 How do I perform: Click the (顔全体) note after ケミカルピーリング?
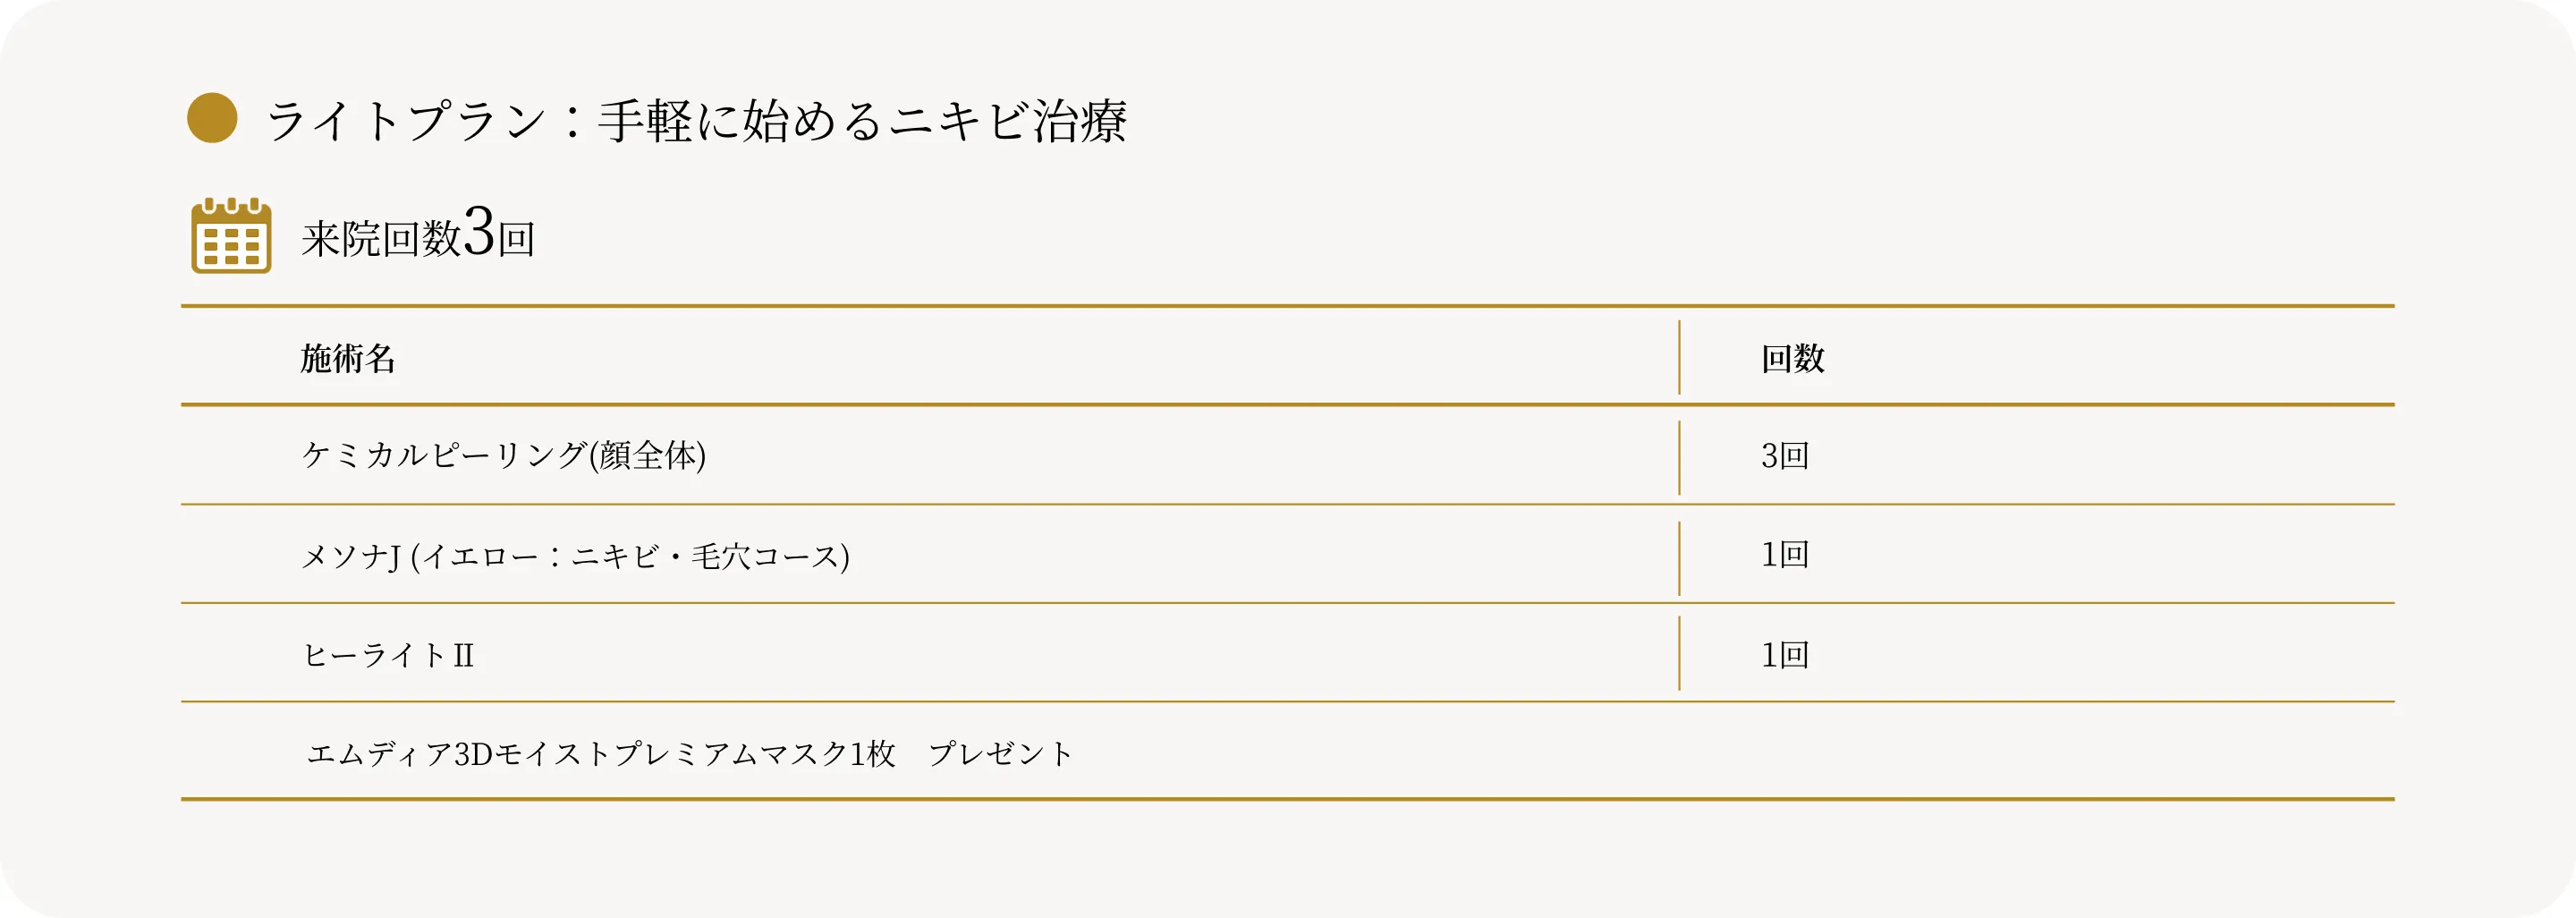pos(648,456)
